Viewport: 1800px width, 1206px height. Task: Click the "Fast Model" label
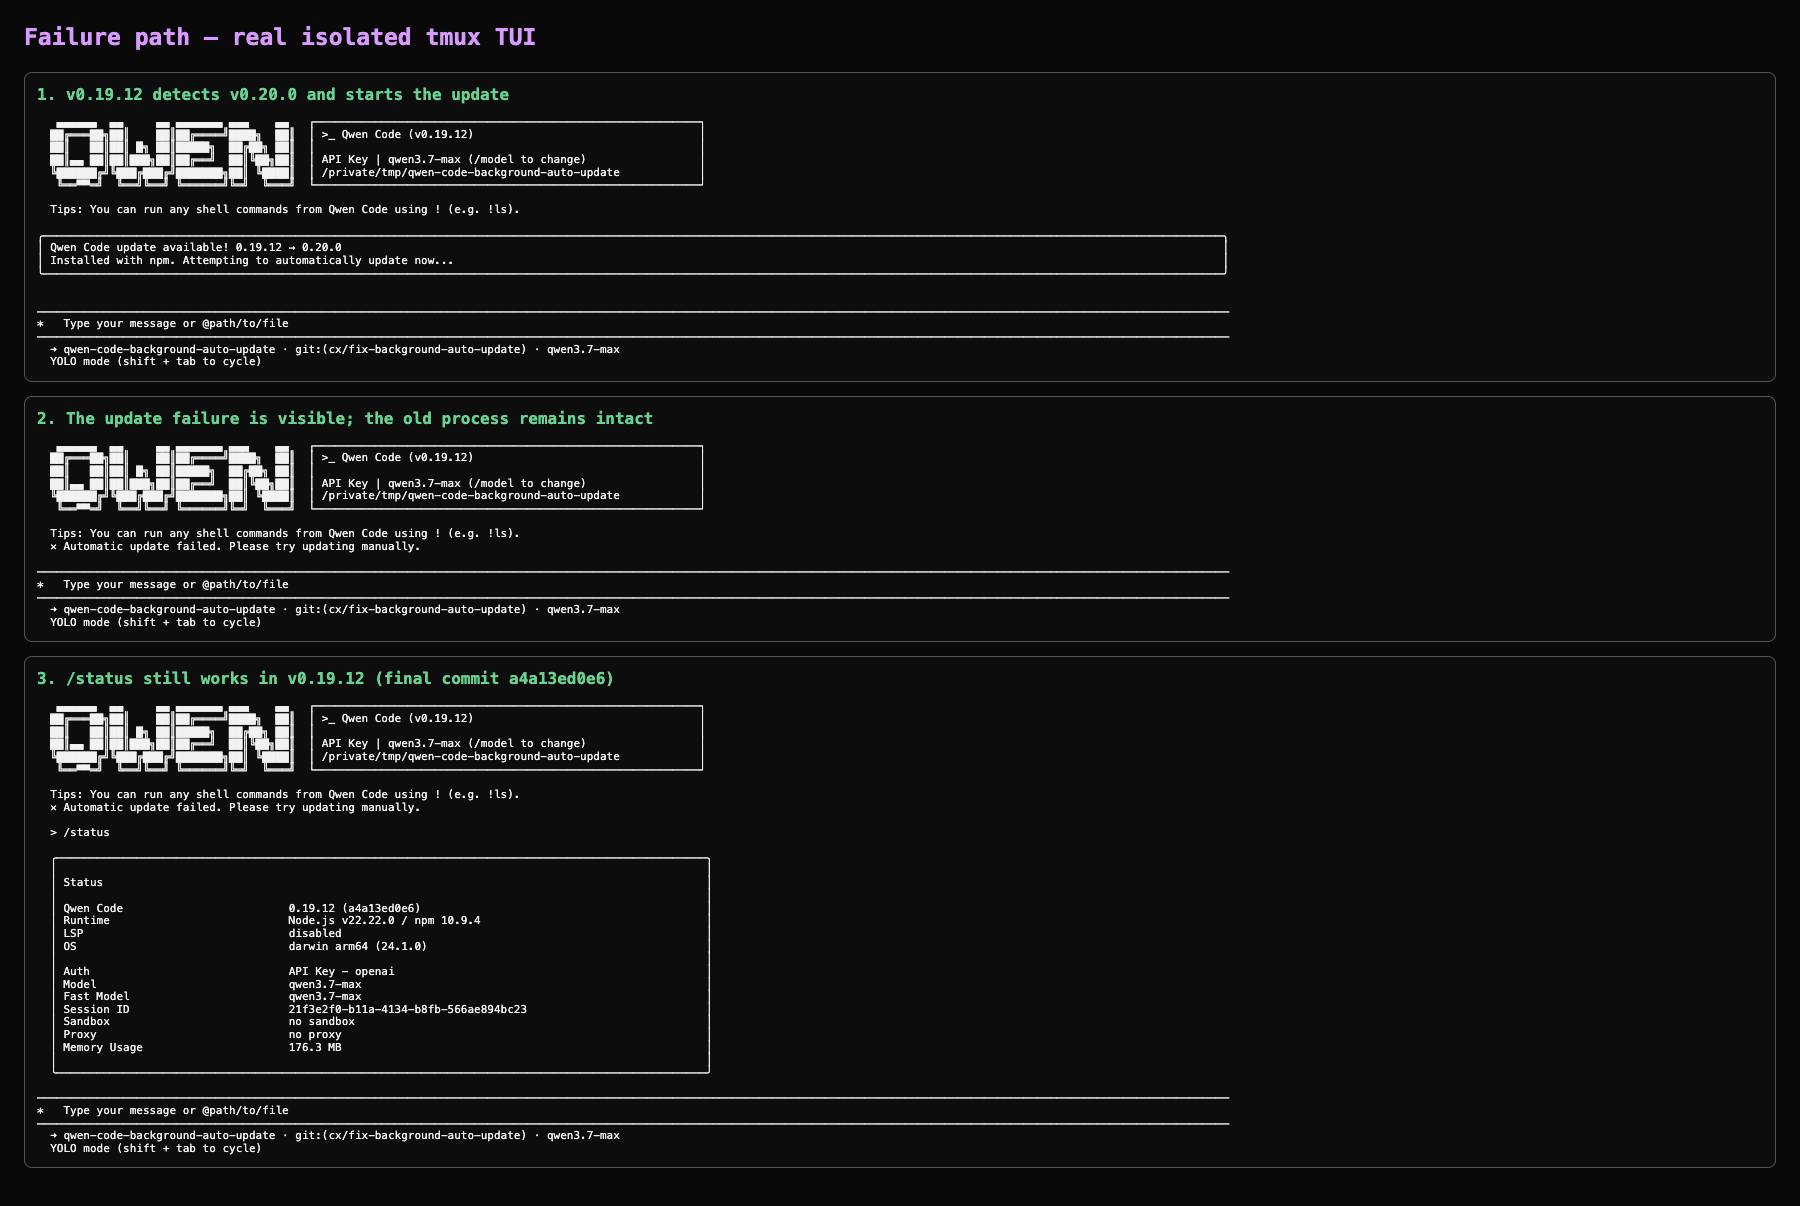pos(96,996)
